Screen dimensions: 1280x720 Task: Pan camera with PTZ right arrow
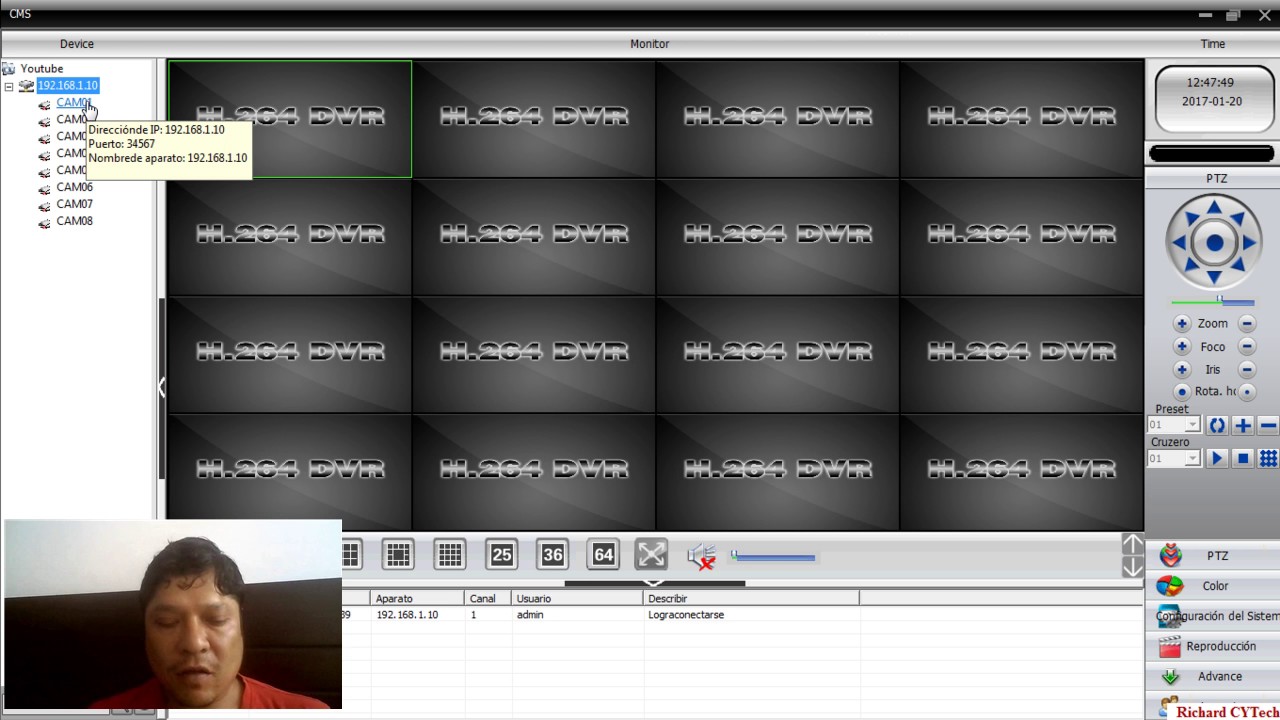(1250, 242)
